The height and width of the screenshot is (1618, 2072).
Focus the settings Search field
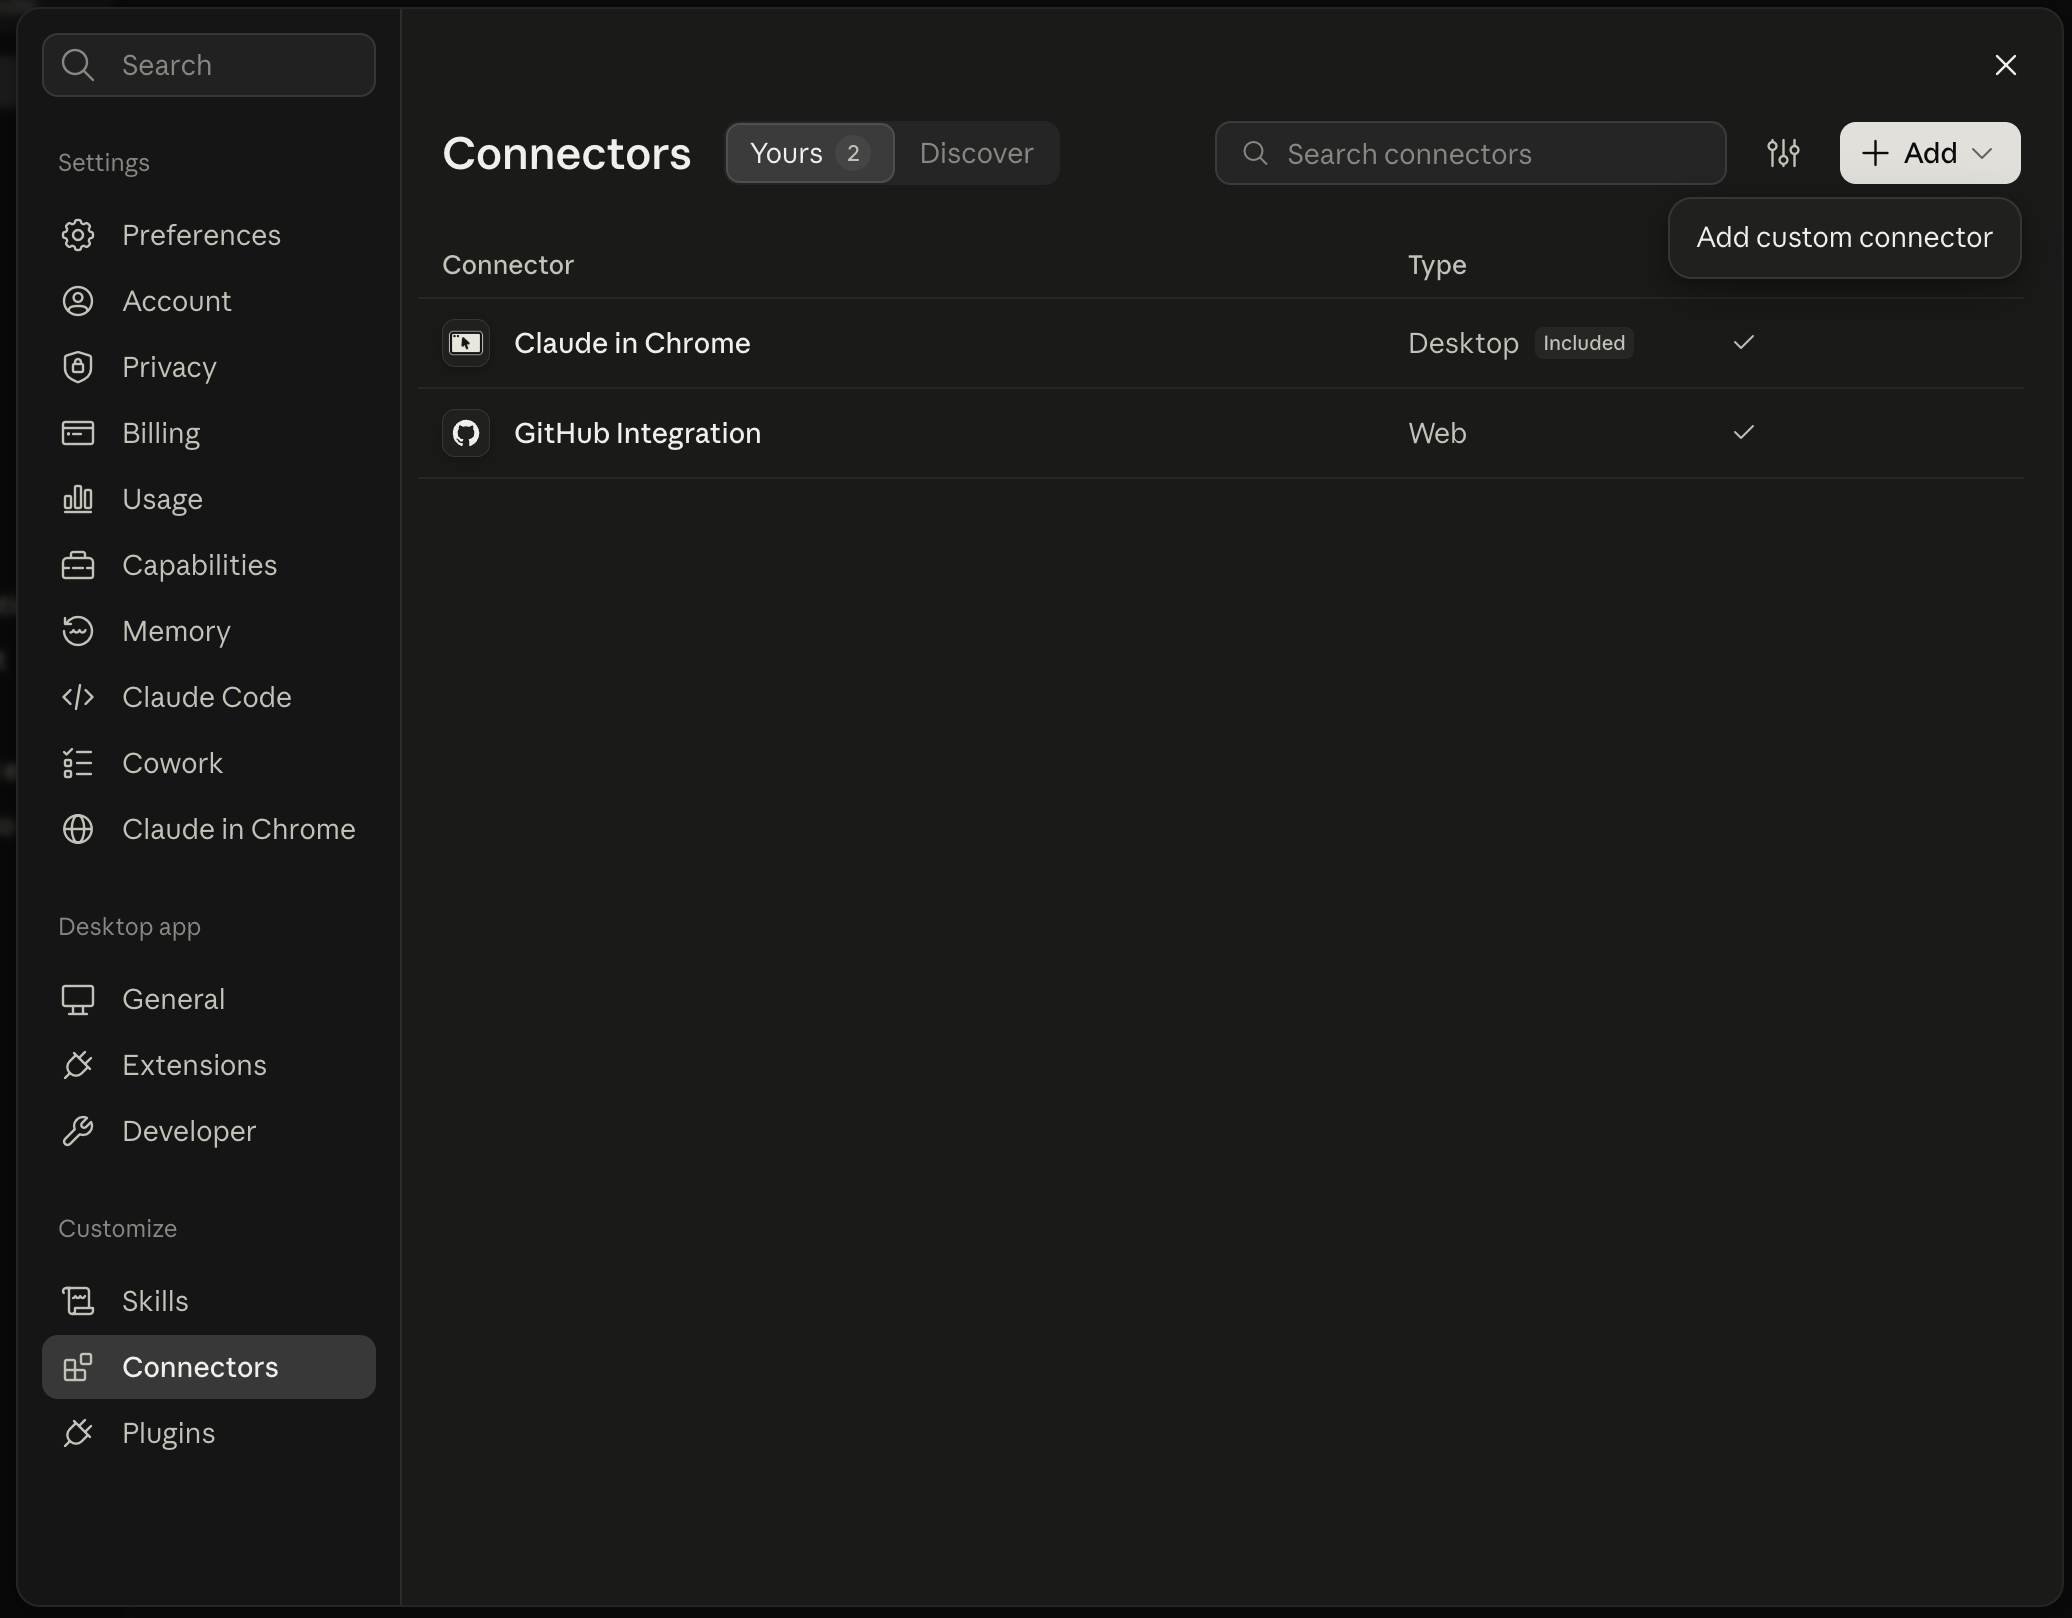(x=209, y=65)
